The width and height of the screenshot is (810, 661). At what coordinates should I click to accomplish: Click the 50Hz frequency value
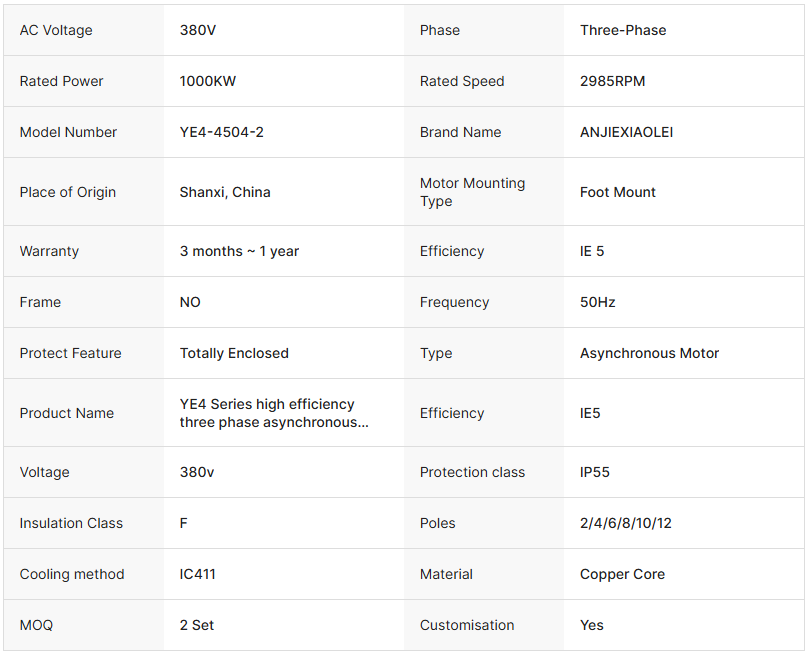(598, 302)
